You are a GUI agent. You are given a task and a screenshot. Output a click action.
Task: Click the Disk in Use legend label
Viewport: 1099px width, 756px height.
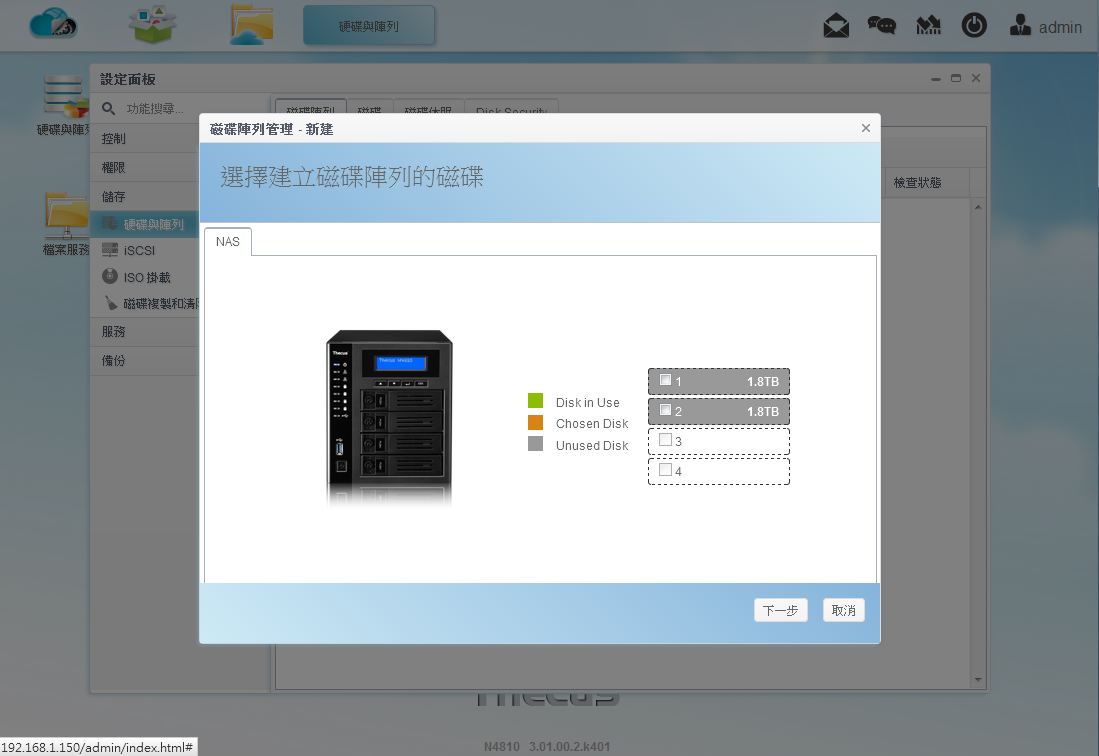click(x=587, y=402)
